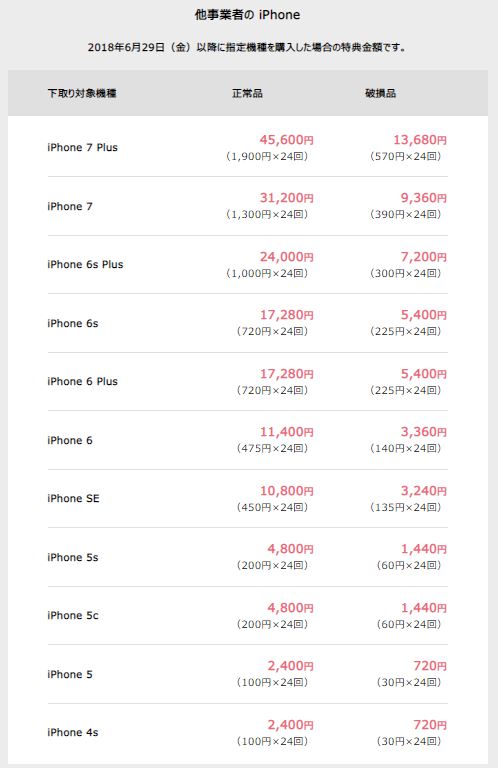Screen dimensions: 498x768
Task: Click the 破損品 column header
Action: point(380,93)
